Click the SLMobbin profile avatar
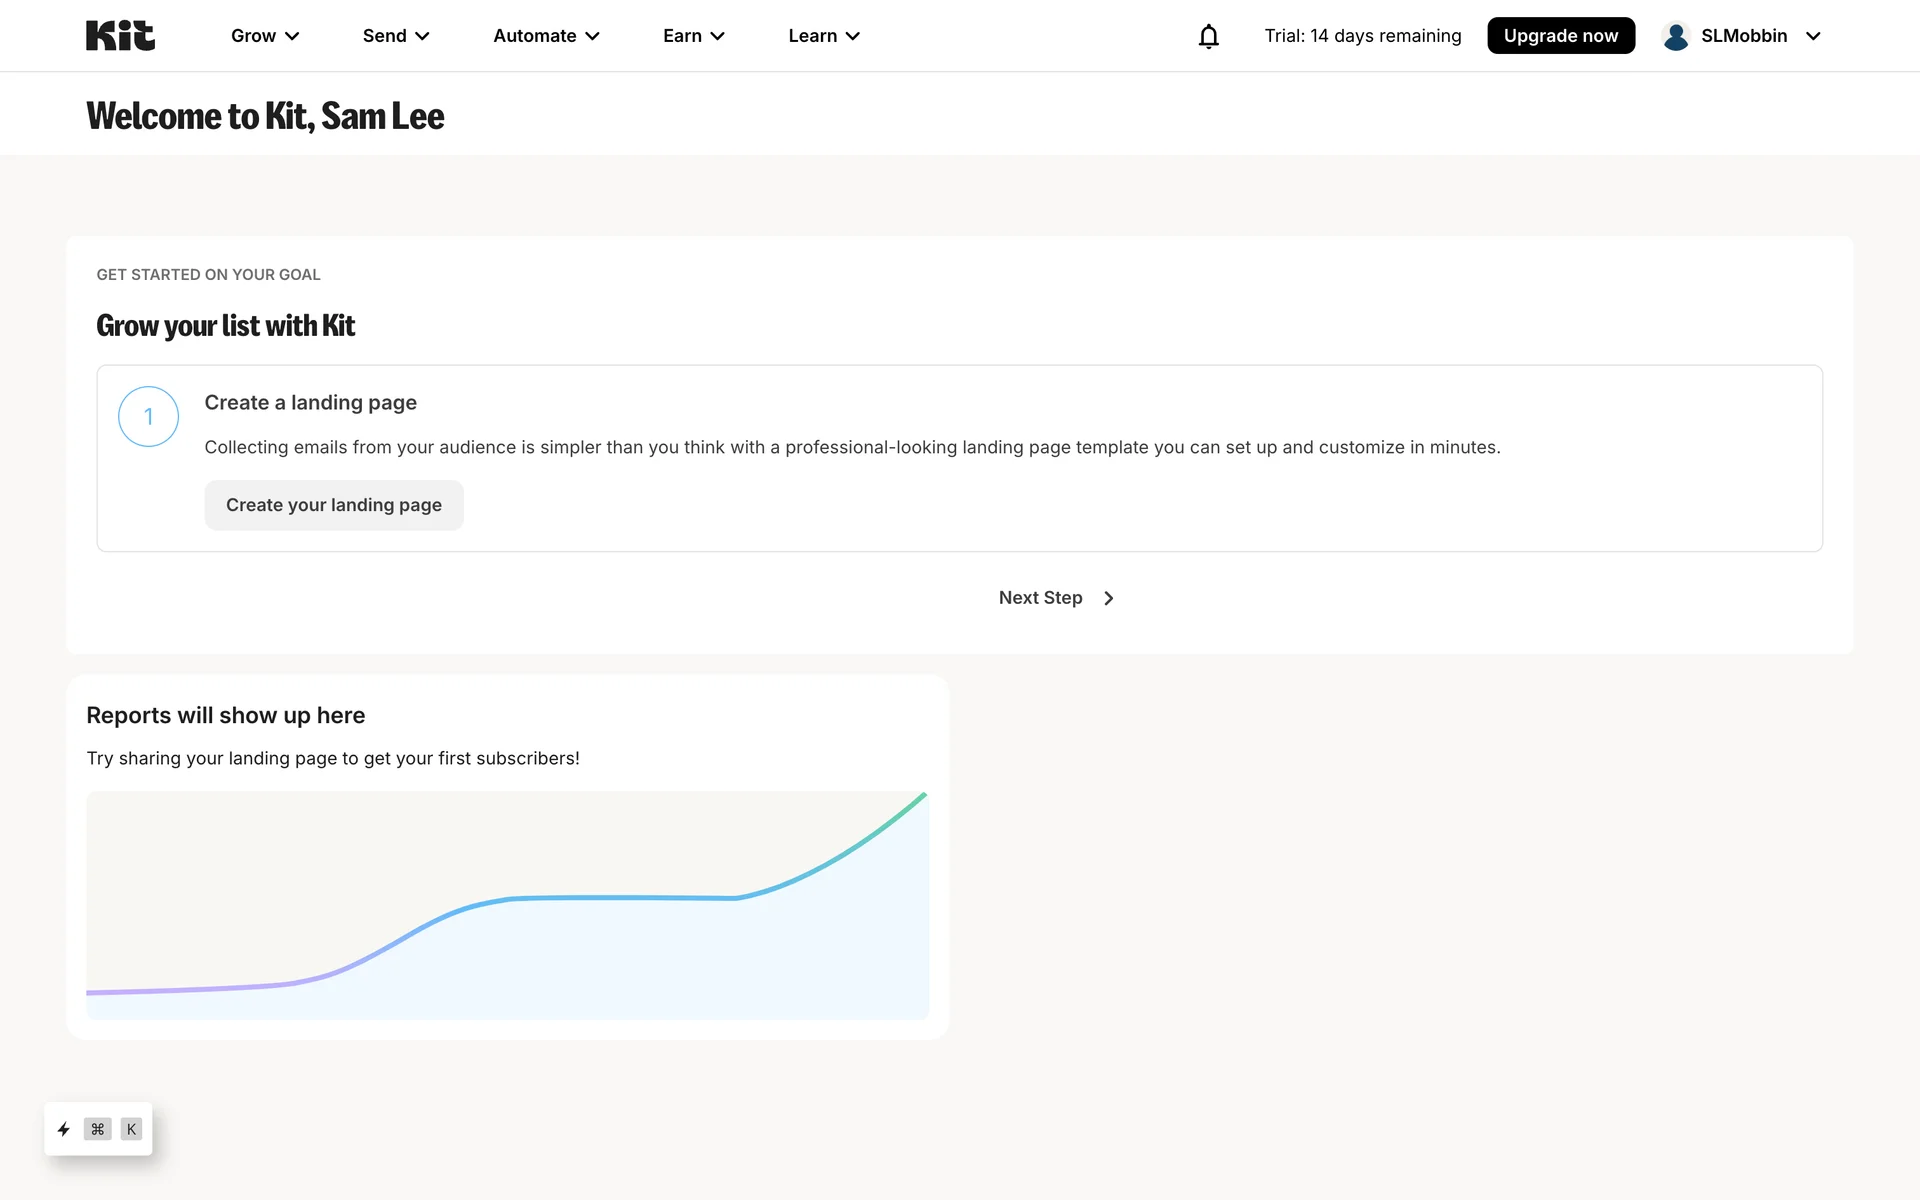The image size is (1920, 1200). coord(1676,36)
